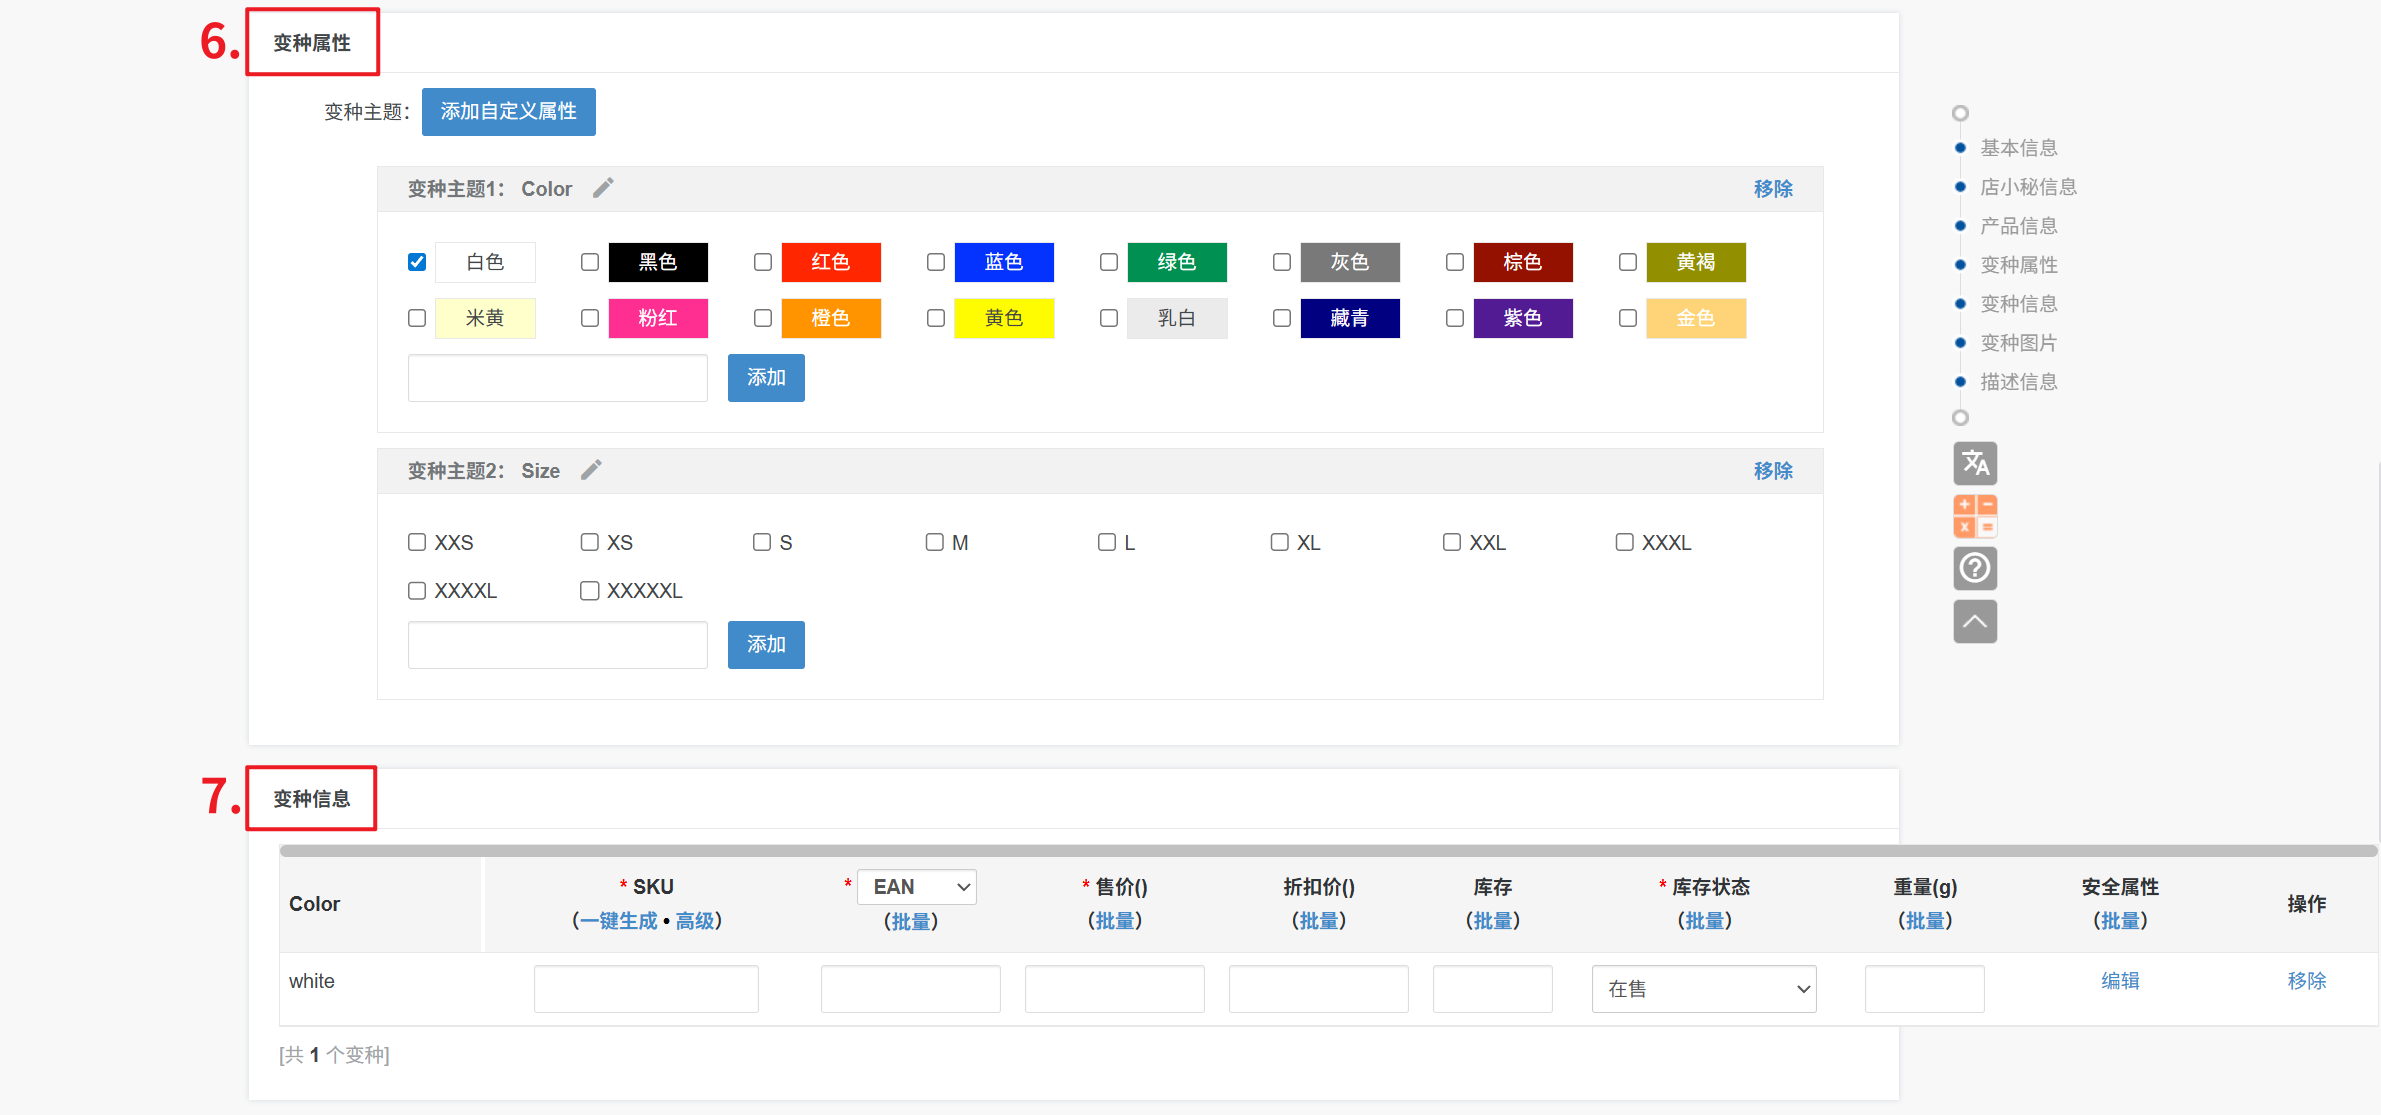Click the pencil edit icon beside Size
Viewport: 2381px width, 1115px height.
[x=591, y=470]
